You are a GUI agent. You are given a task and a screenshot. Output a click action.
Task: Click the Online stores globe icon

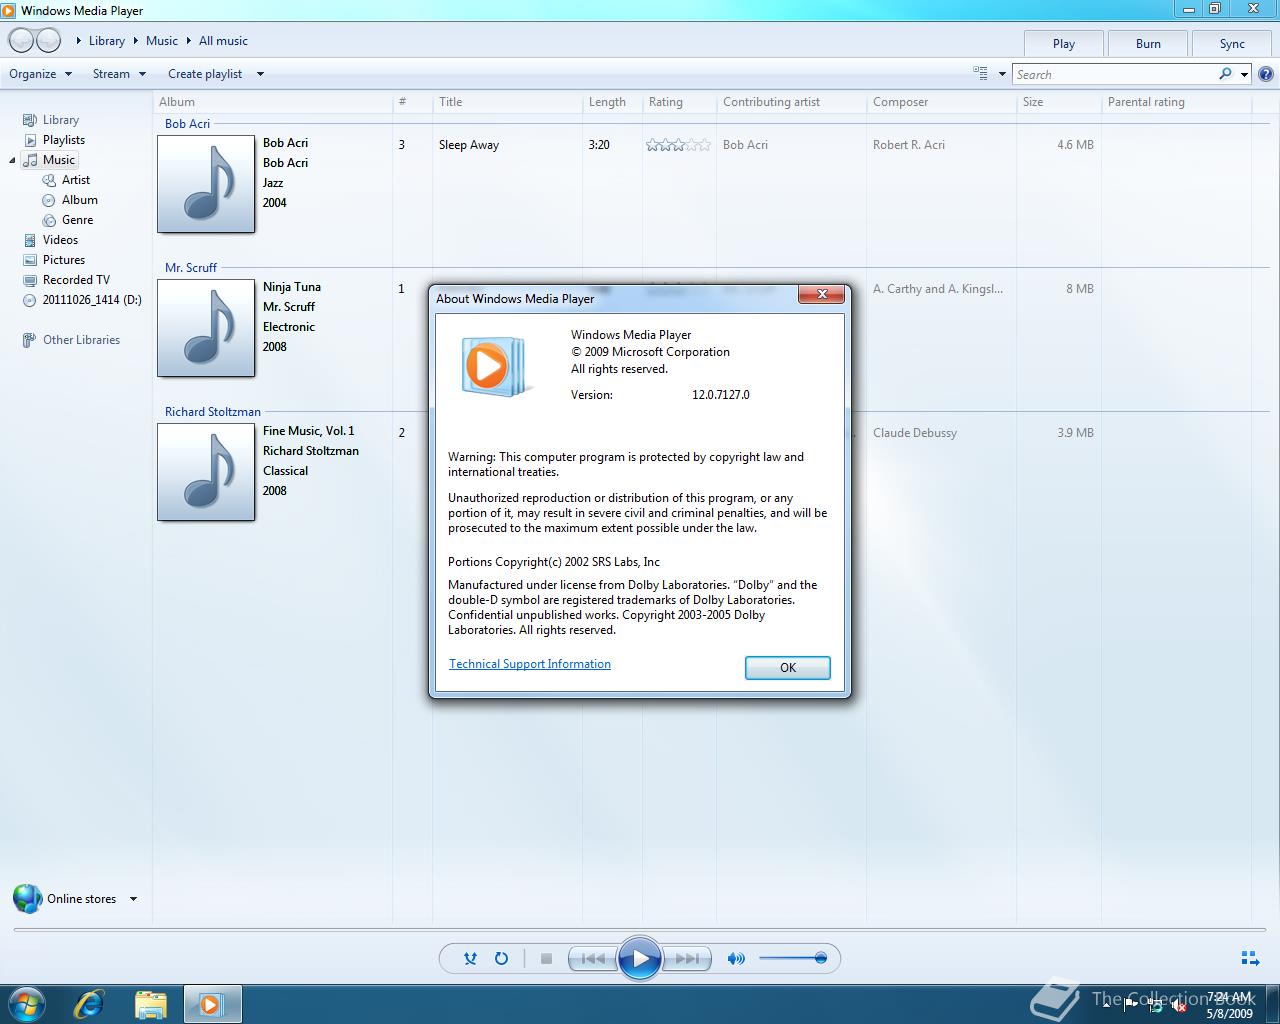(27, 898)
